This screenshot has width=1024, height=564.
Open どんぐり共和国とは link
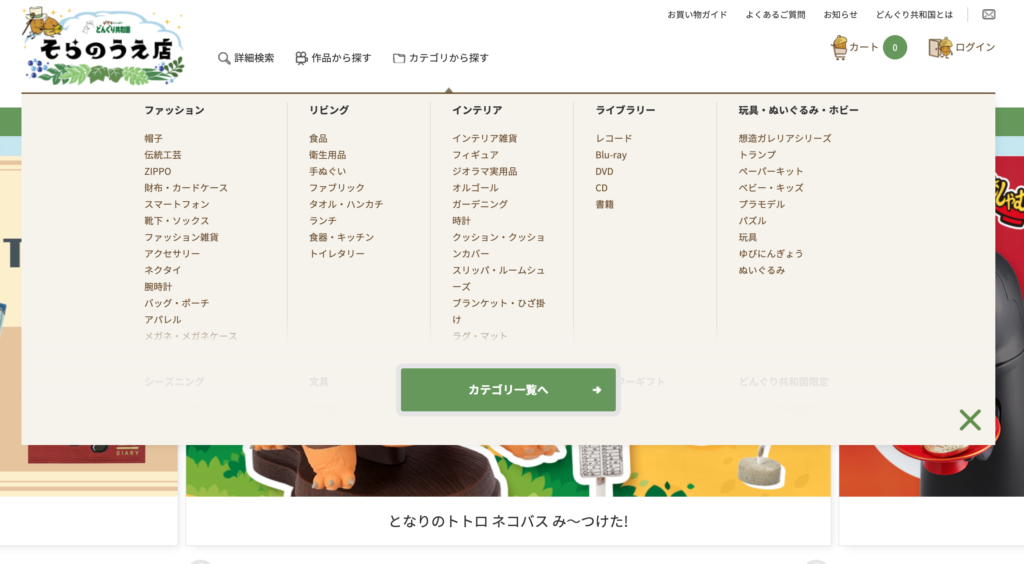click(914, 15)
